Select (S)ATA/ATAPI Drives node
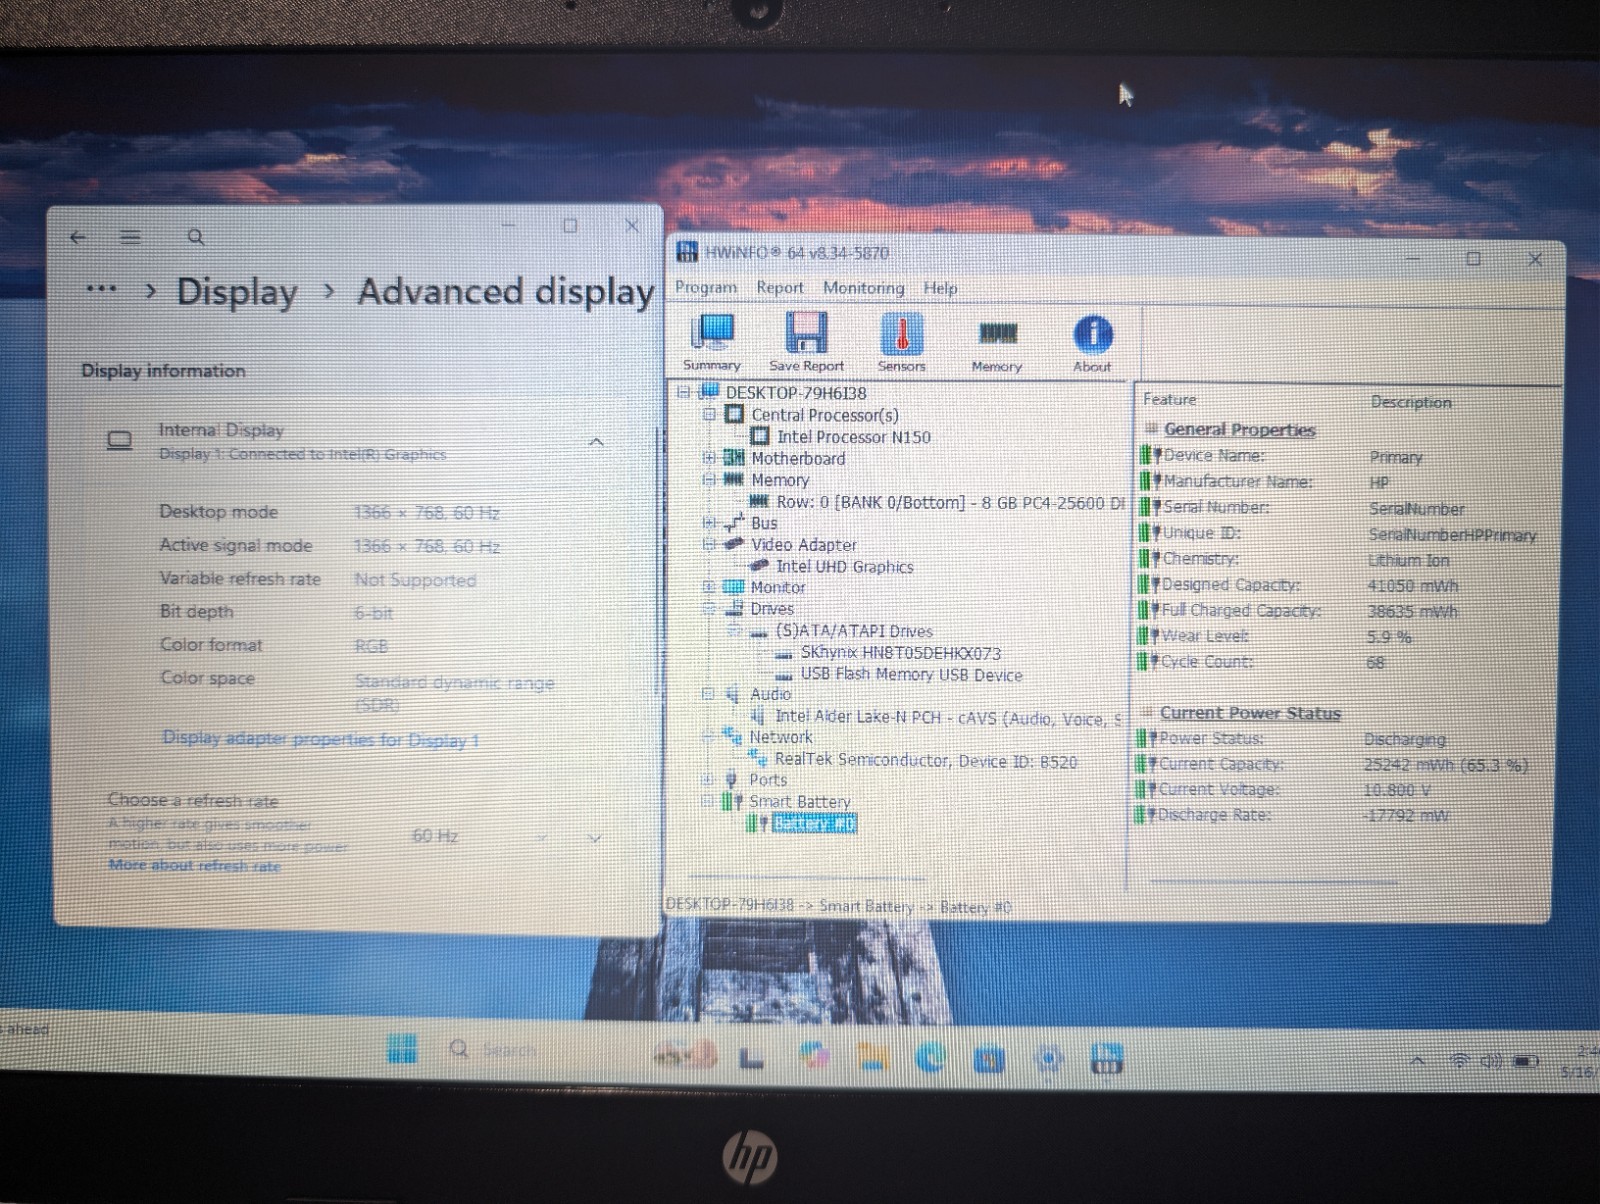The width and height of the screenshot is (1600, 1204). tap(854, 631)
